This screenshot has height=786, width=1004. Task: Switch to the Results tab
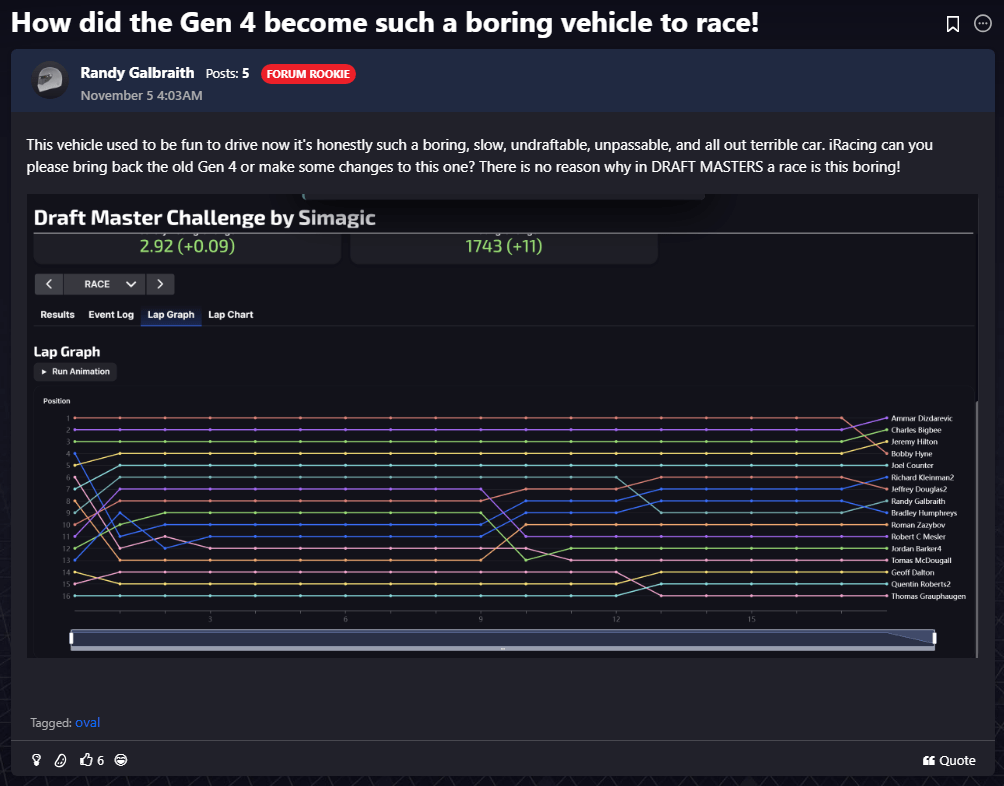(x=57, y=315)
